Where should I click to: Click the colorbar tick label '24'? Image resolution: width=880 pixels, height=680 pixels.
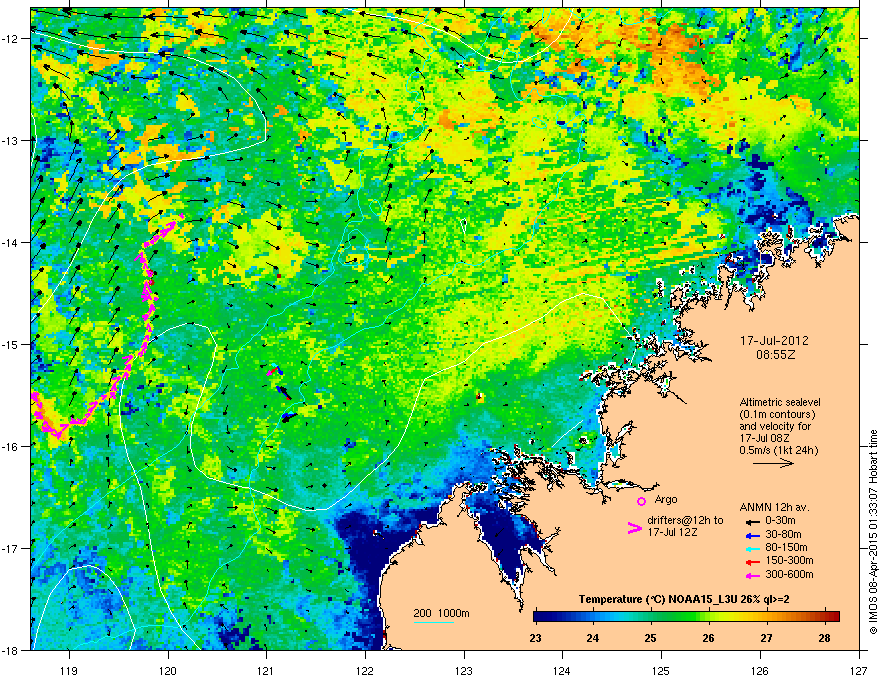[593, 638]
